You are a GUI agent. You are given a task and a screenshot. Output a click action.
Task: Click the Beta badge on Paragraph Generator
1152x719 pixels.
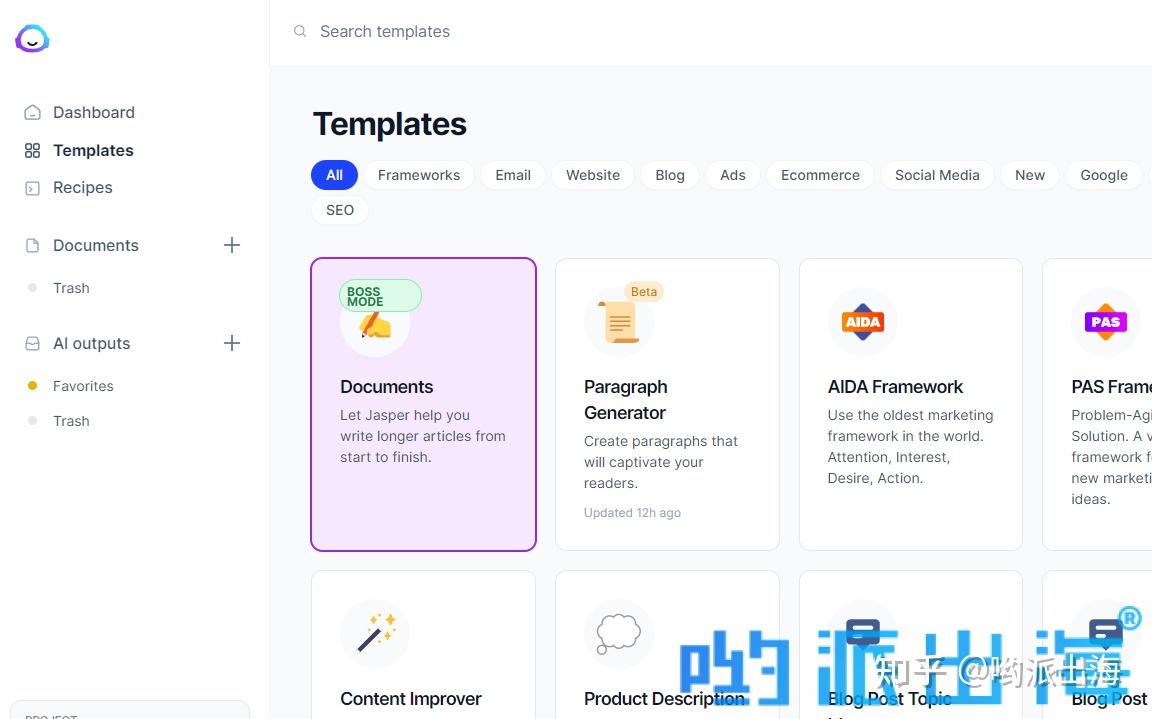[644, 292]
